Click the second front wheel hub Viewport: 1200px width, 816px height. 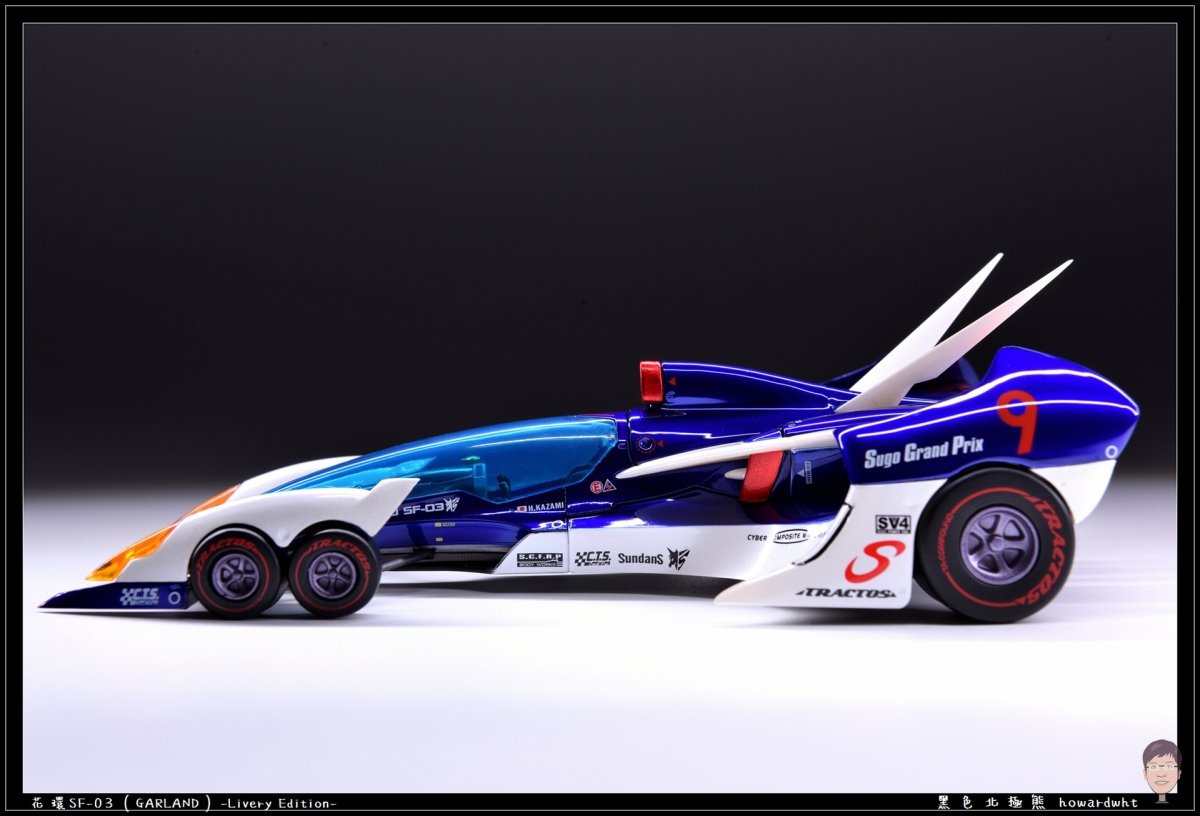334,574
